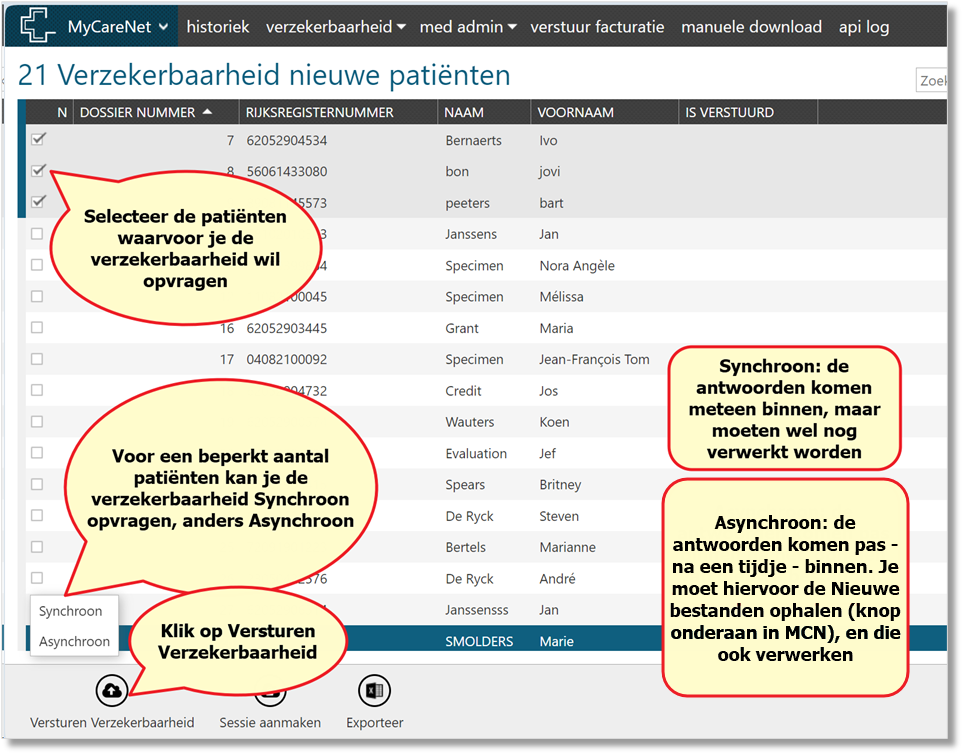
Task: Expand the med admin dropdown menu
Action: point(468,27)
